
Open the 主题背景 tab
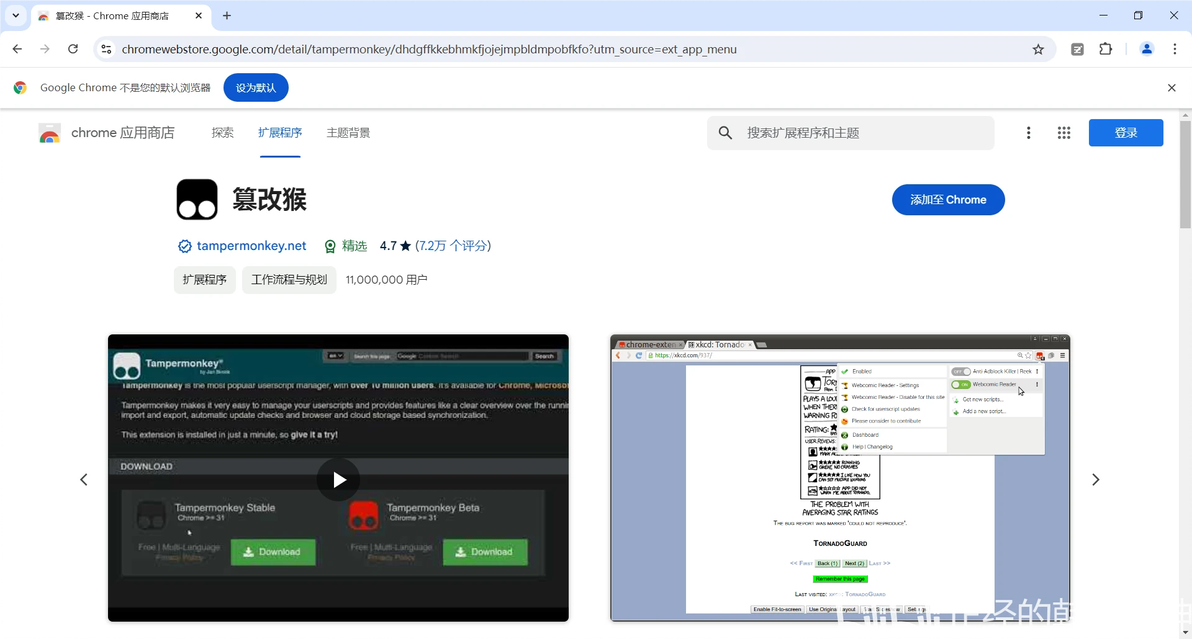pos(348,132)
